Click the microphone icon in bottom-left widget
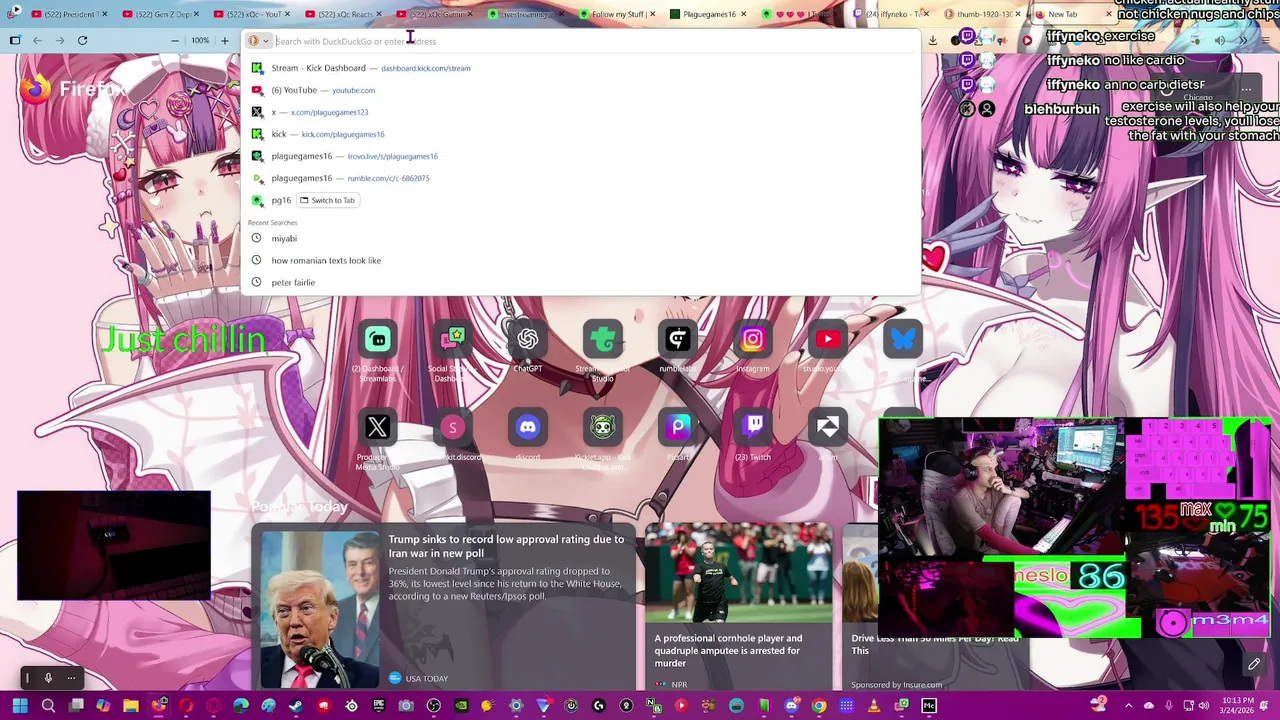This screenshot has width=1280, height=720. (48, 678)
